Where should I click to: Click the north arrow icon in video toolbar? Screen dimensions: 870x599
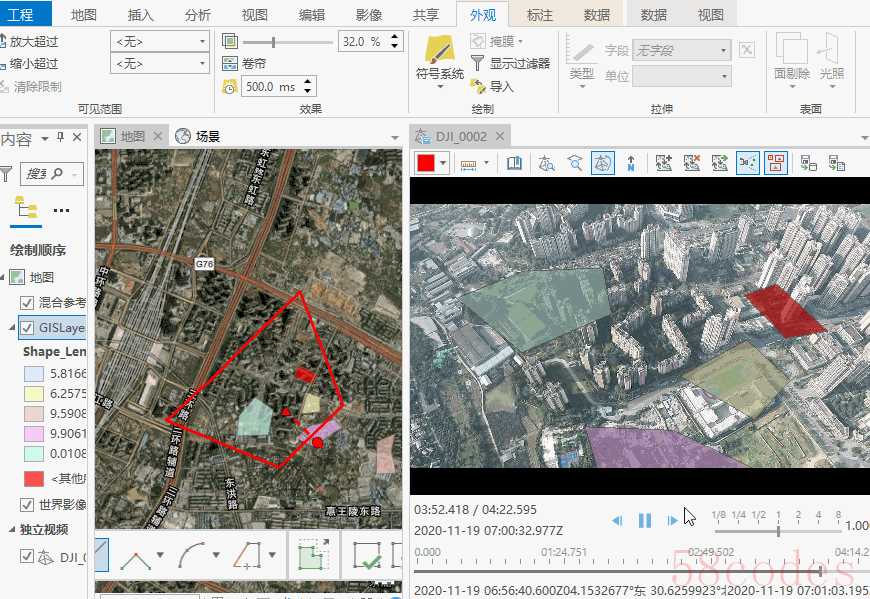tap(631, 163)
